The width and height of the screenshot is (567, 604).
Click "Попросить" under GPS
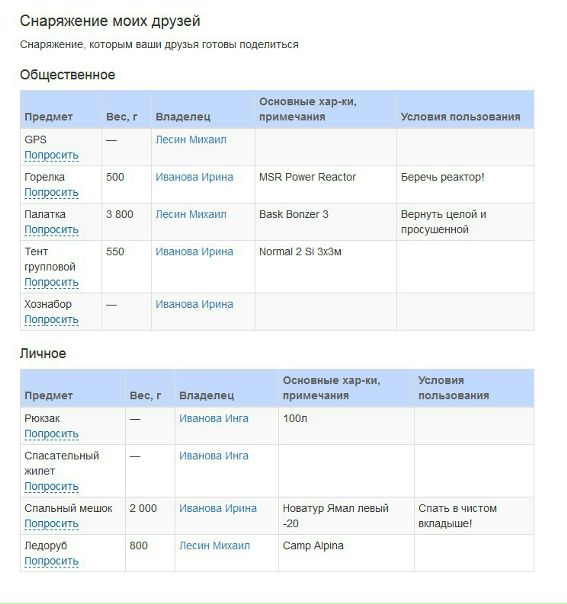coord(51,155)
